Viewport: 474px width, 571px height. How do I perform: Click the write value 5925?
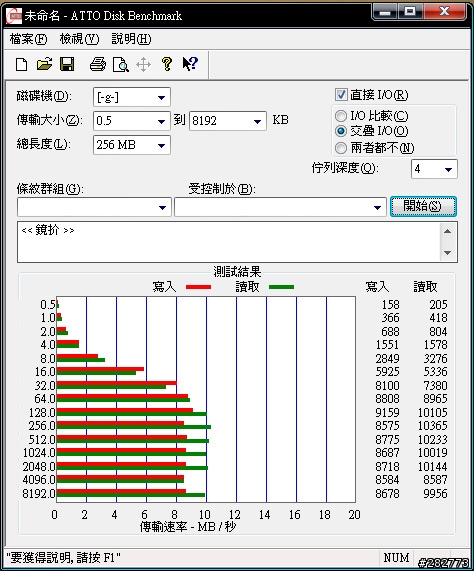click(x=387, y=372)
